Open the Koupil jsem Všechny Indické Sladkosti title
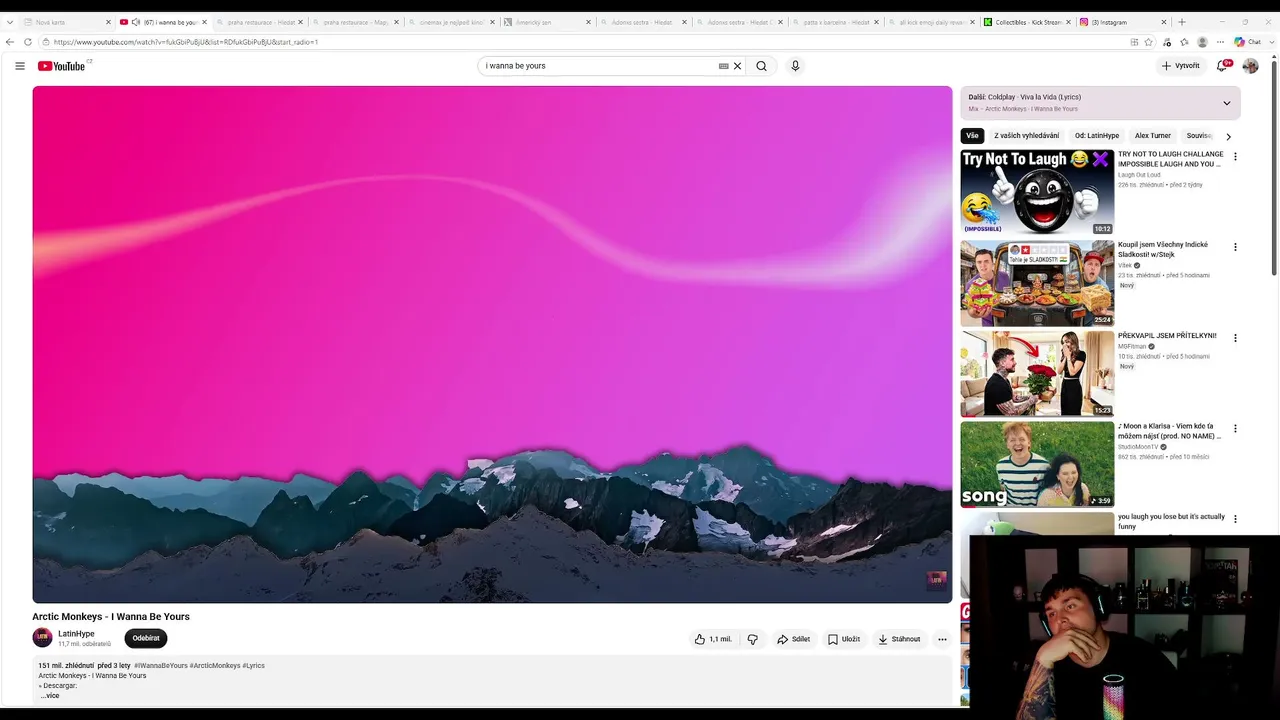 [1163, 249]
